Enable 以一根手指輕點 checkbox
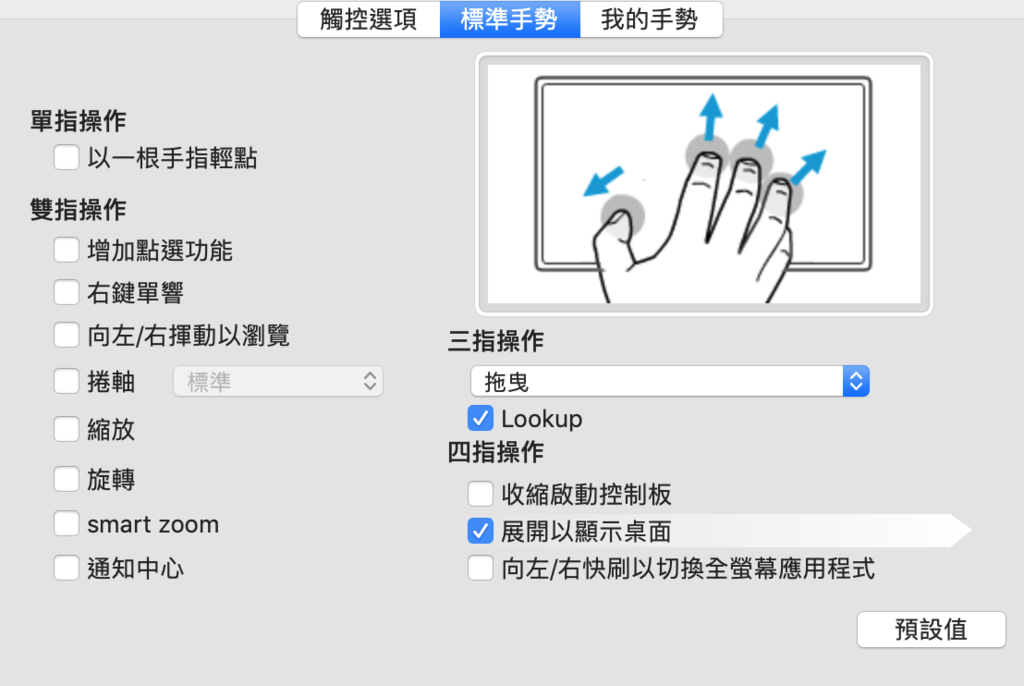The image size is (1024, 686). click(67, 157)
